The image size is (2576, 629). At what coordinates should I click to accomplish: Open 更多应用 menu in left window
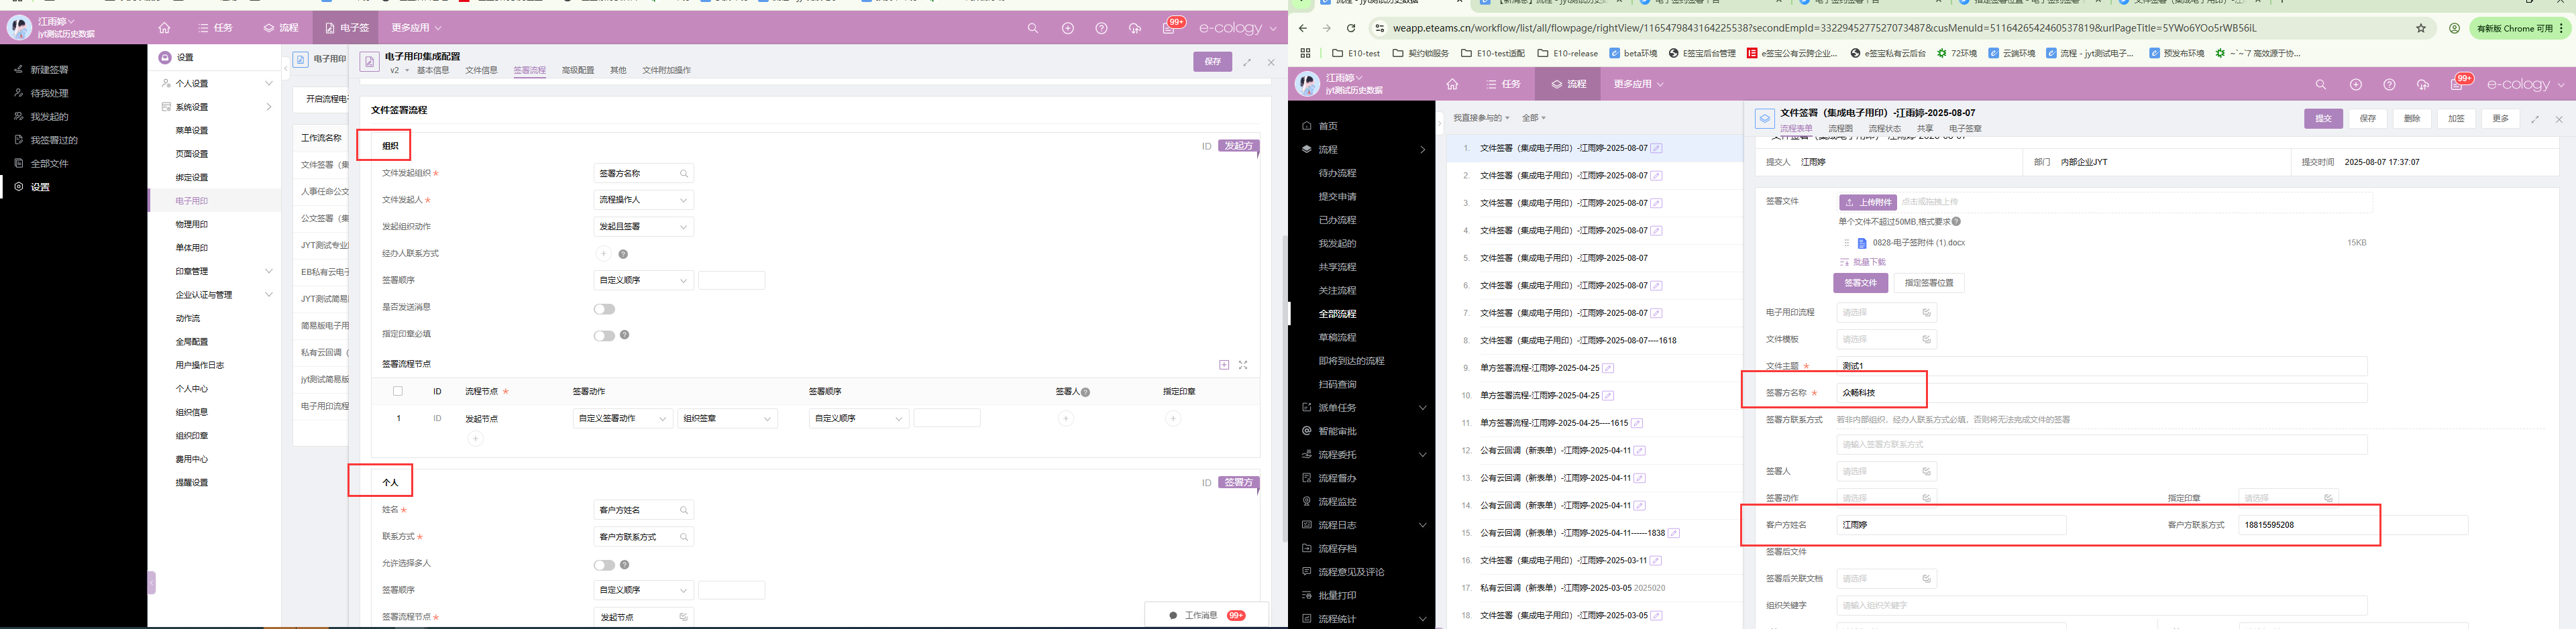tap(416, 28)
